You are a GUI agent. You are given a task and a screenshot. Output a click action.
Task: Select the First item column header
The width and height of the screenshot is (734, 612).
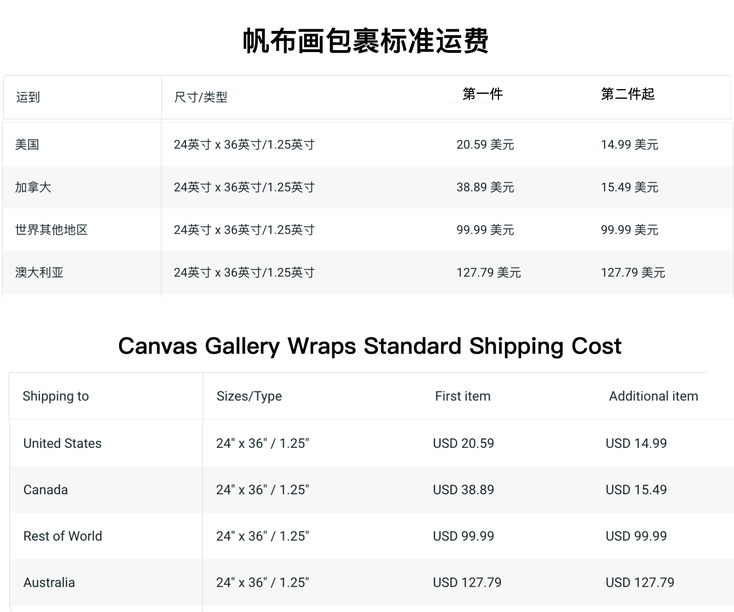pos(462,396)
